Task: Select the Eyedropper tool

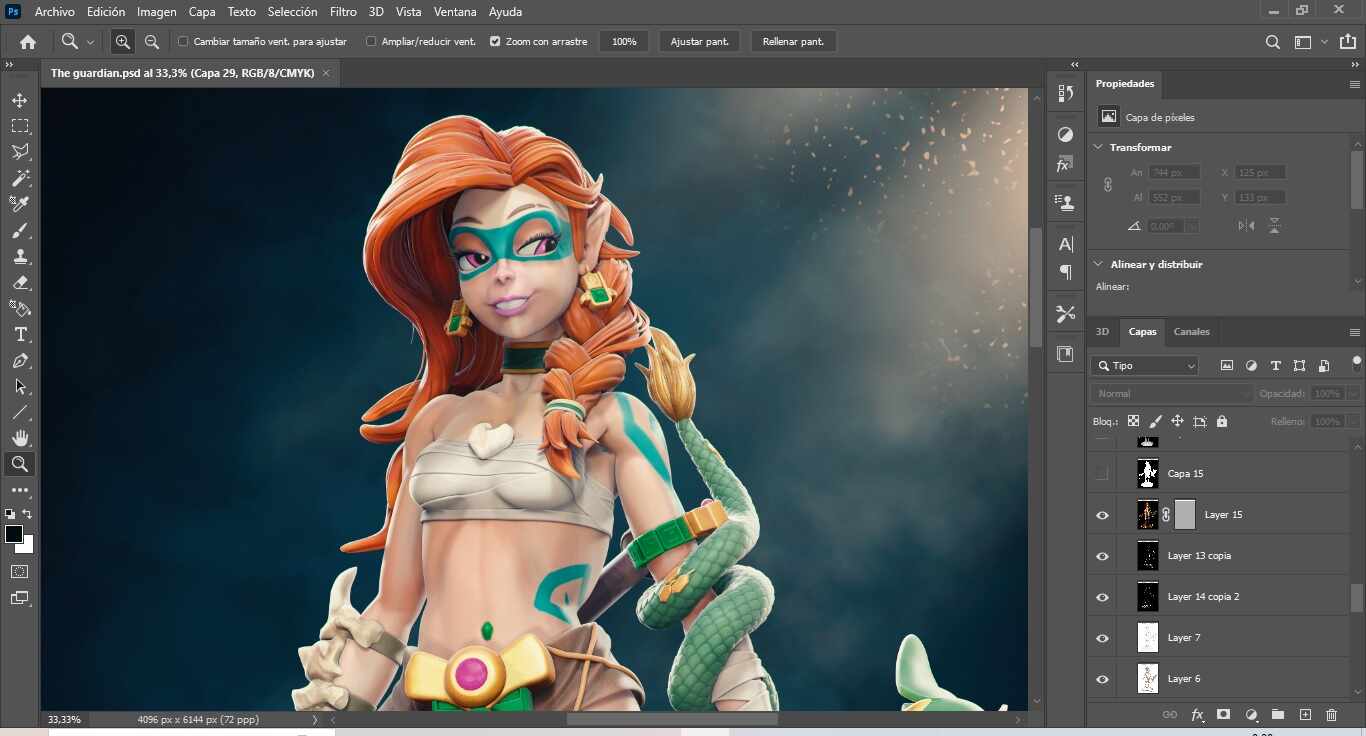Action: click(20, 204)
